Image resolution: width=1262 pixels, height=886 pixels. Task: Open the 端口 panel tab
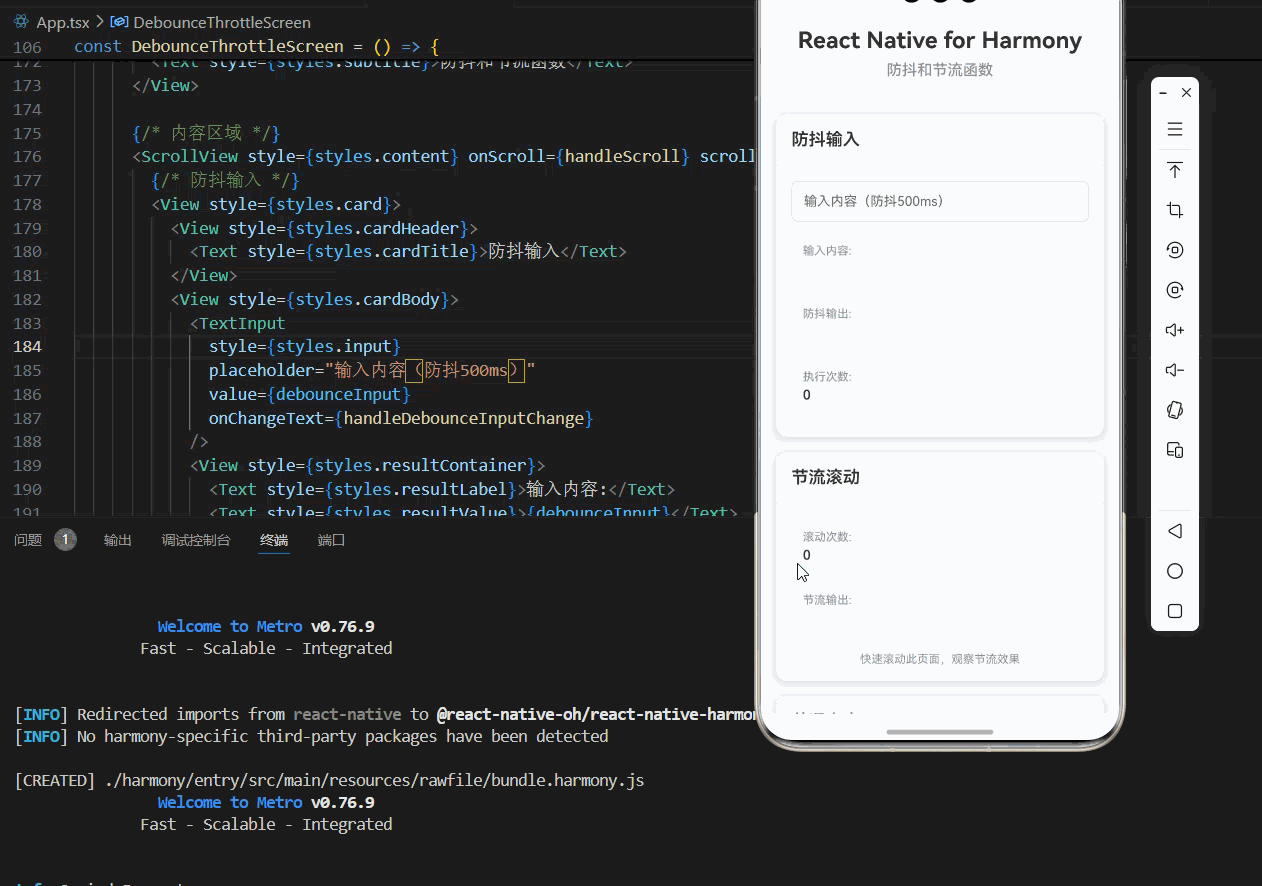coord(331,540)
